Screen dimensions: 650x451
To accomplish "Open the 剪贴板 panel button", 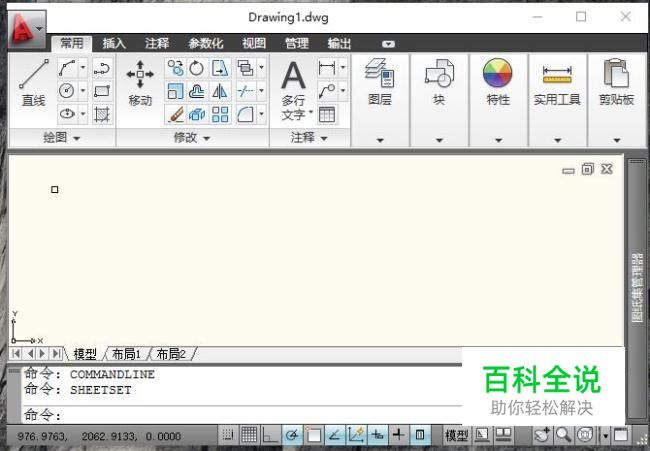I will (616, 82).
